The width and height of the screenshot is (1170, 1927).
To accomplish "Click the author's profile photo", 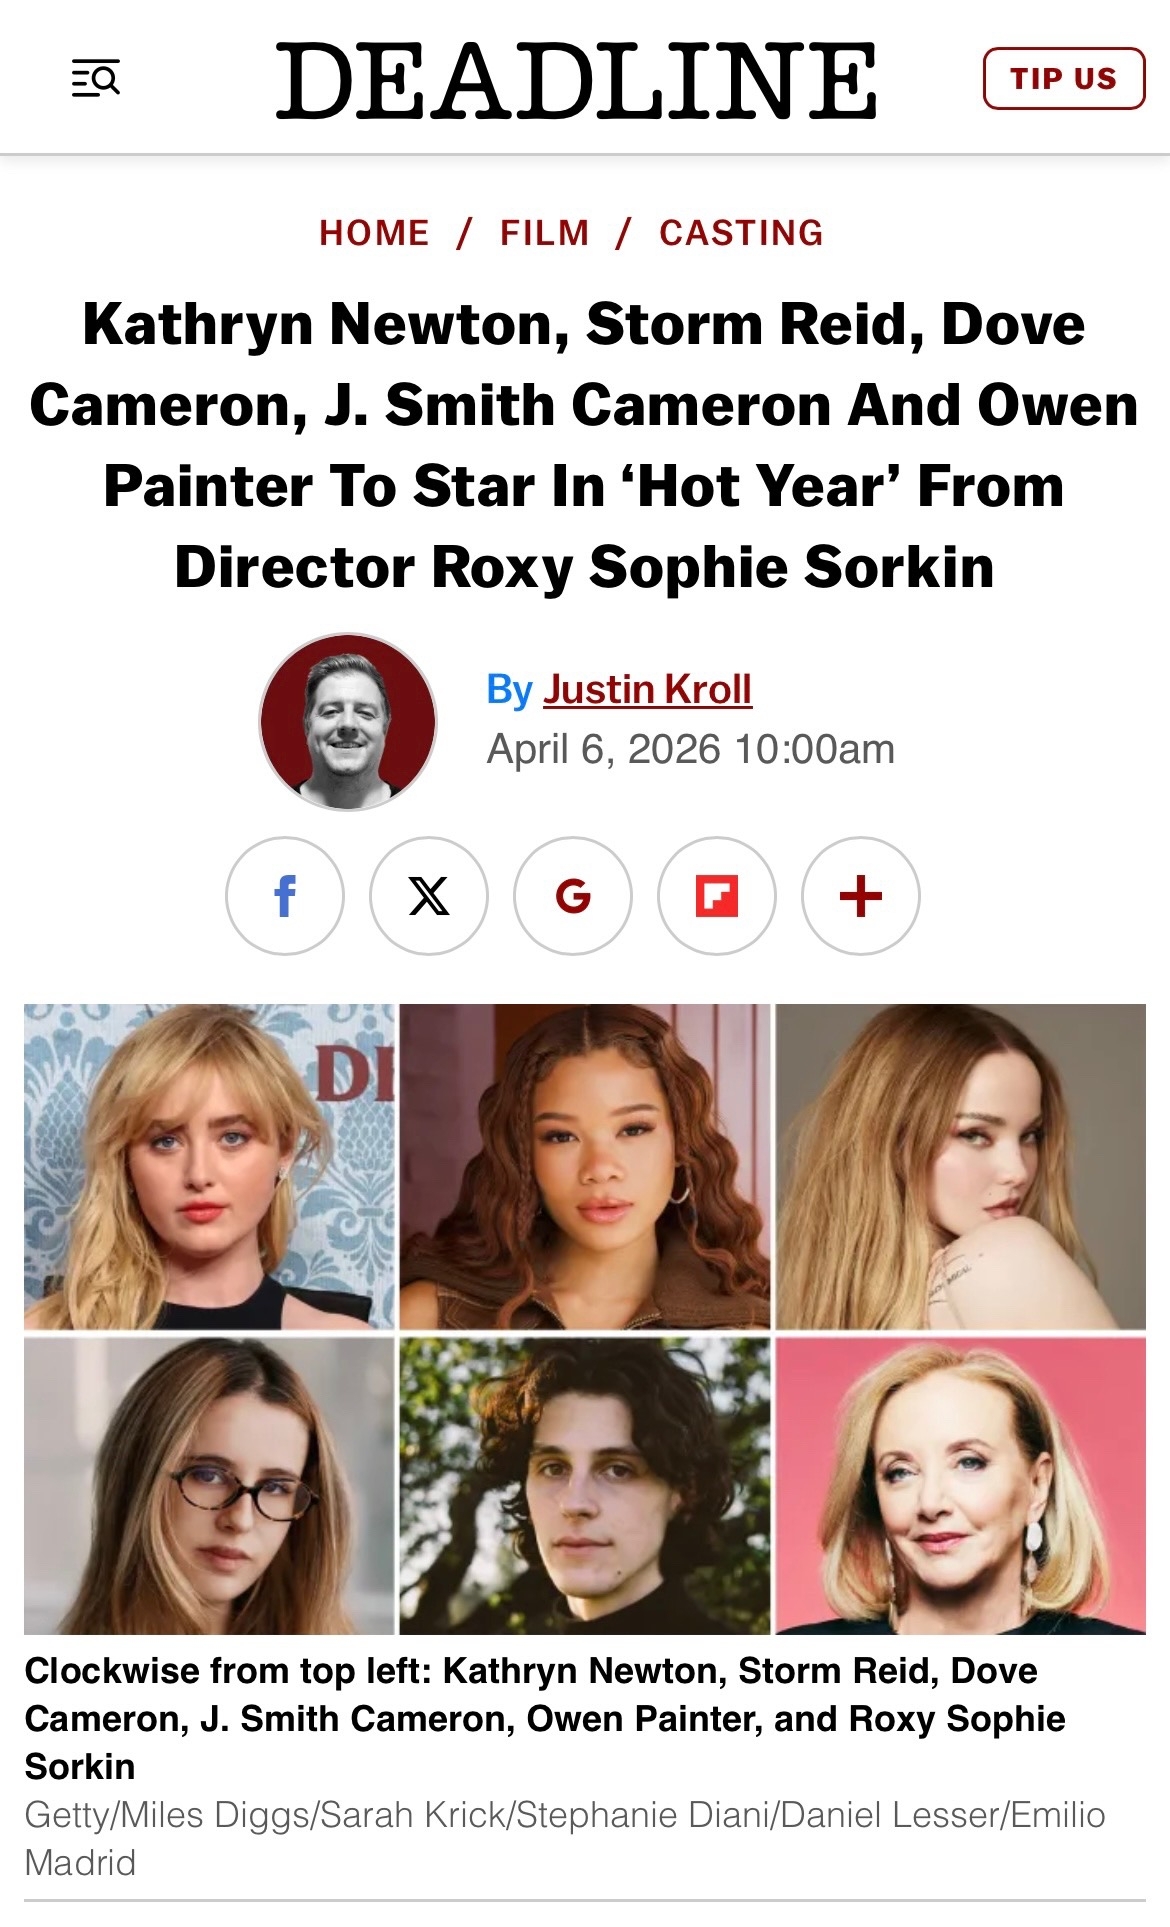I will 348,721.
